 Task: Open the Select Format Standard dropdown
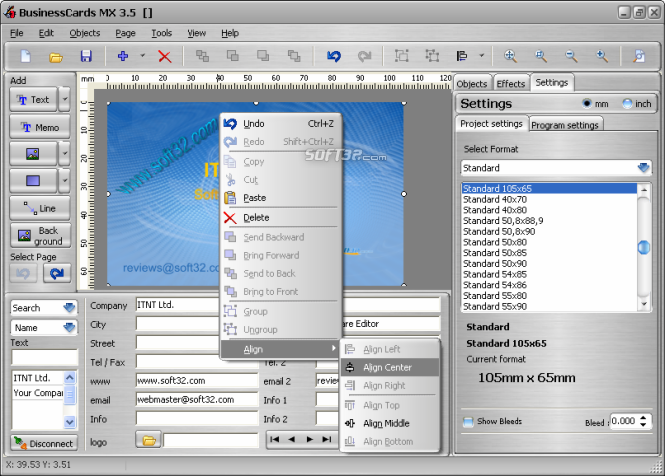click(643, 168)
